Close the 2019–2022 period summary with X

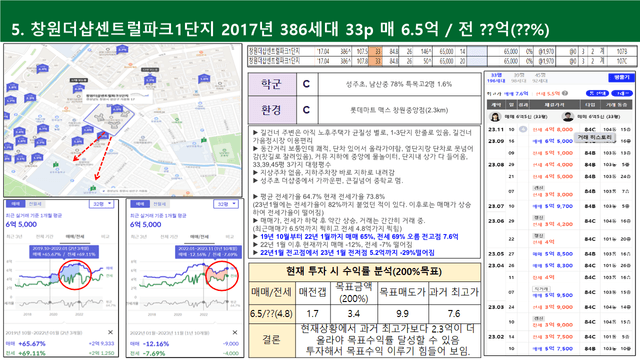tap(110, 332)
